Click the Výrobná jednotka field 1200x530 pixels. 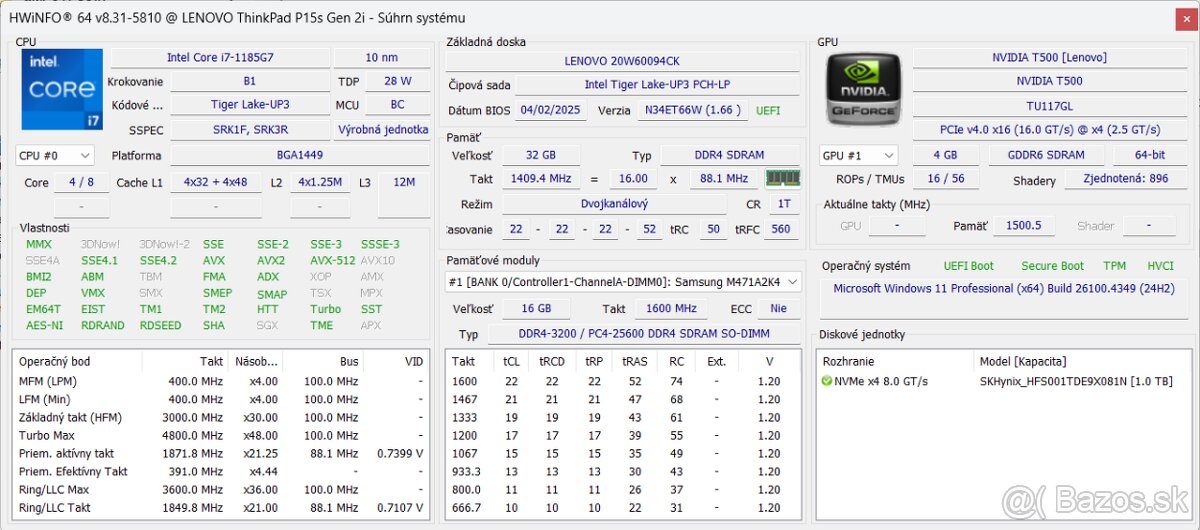(x=381, y=130)
